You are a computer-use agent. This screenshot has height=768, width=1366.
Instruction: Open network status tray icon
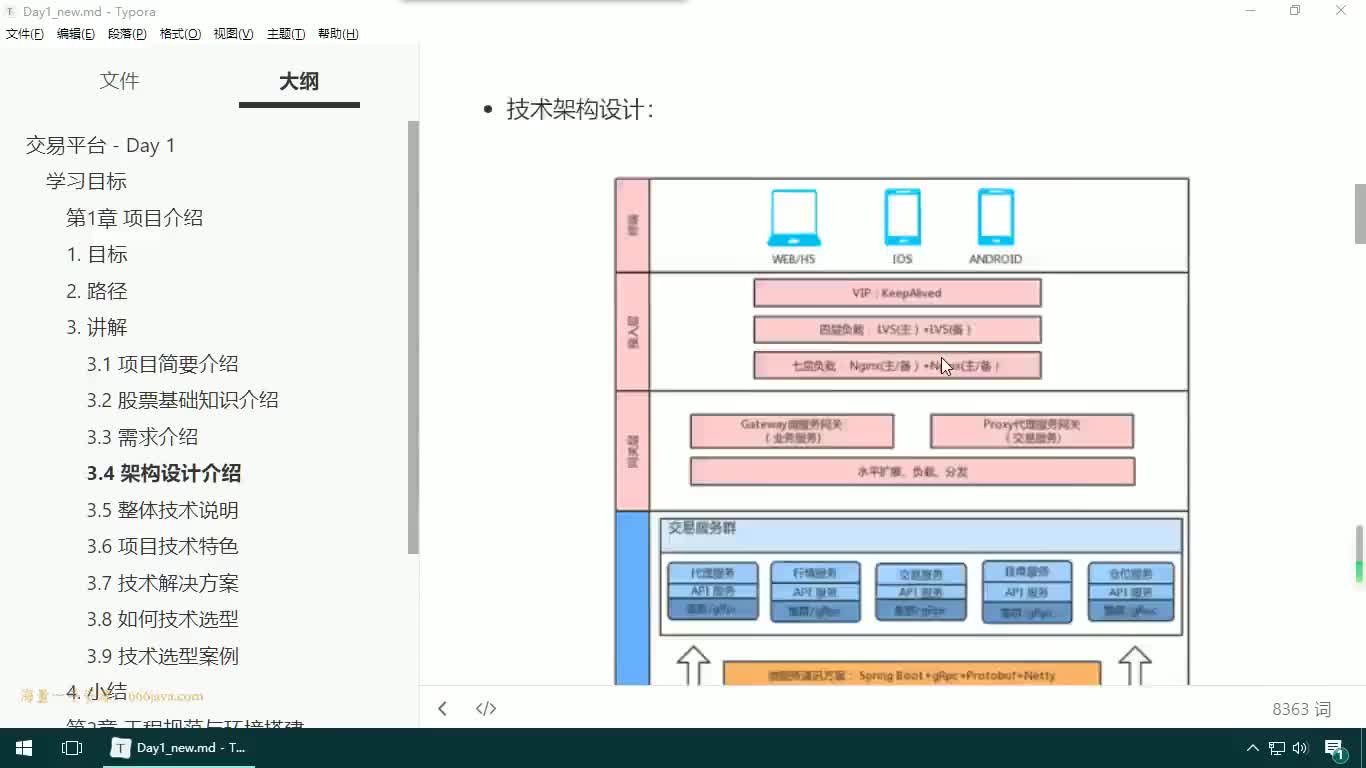tap(1277, 748)
